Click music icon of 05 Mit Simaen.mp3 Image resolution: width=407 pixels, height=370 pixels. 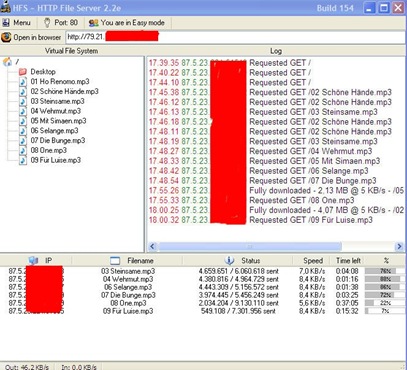pos(23,121)
